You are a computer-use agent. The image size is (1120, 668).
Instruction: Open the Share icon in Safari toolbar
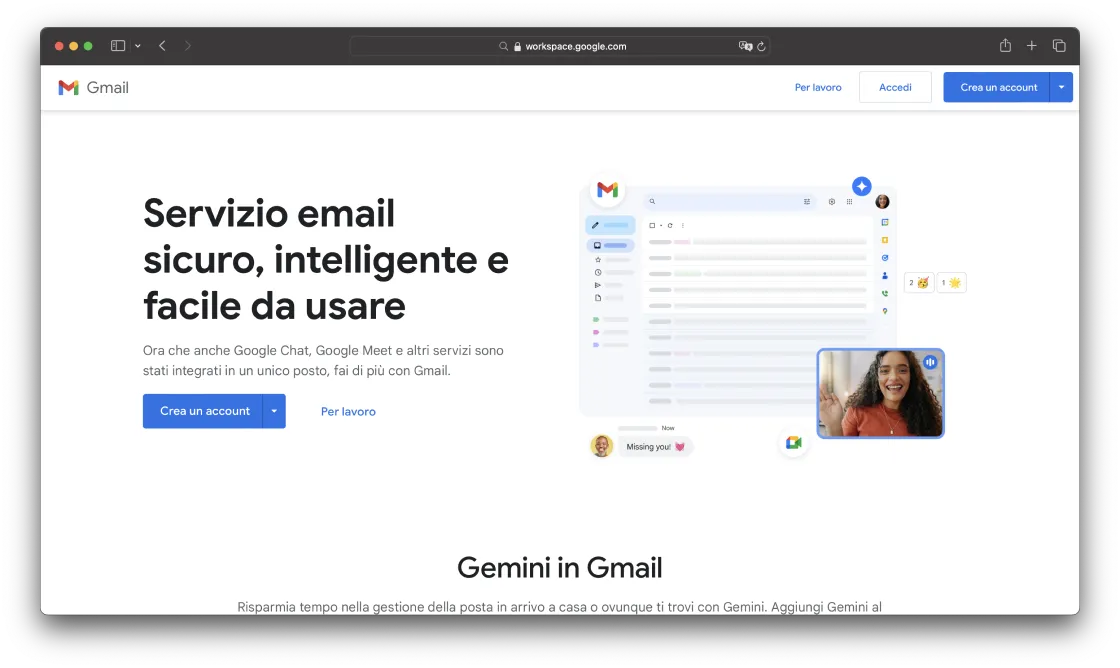pyautogui.click(x=1005, y=46)
